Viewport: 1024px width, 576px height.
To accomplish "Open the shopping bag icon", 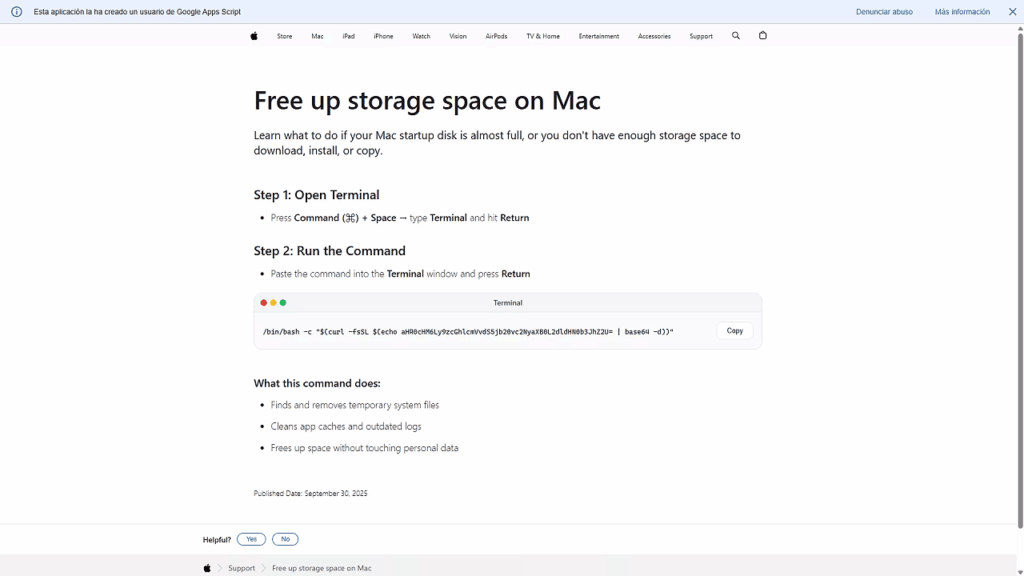I will pyautogui.click(x=763, y=35).
